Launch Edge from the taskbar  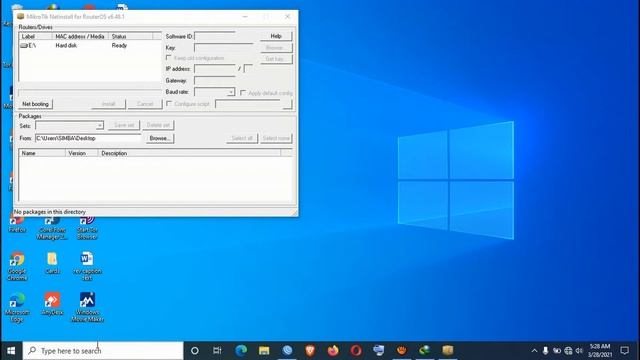pyautogui.click(x=241, y=351)
